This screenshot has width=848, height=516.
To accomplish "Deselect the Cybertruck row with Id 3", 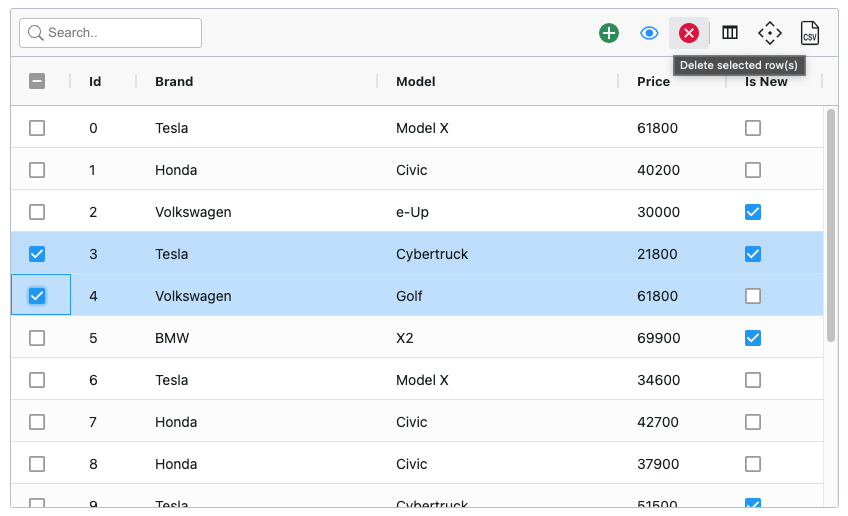I will [x=37, y=254].
